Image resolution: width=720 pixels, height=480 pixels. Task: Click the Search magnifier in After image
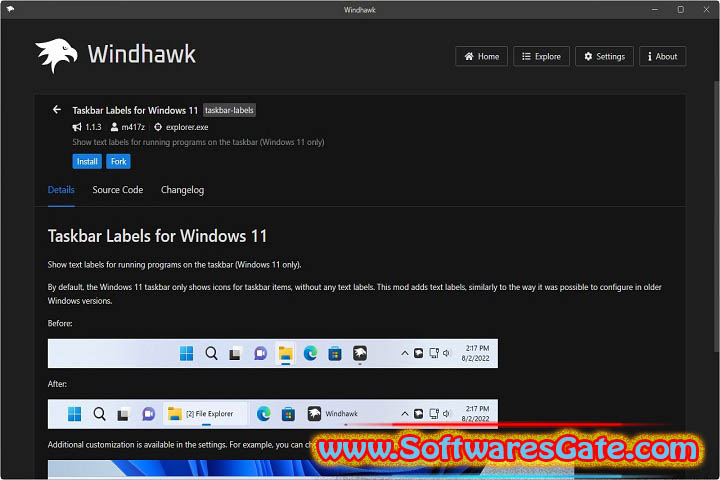(x=99, y=414)
